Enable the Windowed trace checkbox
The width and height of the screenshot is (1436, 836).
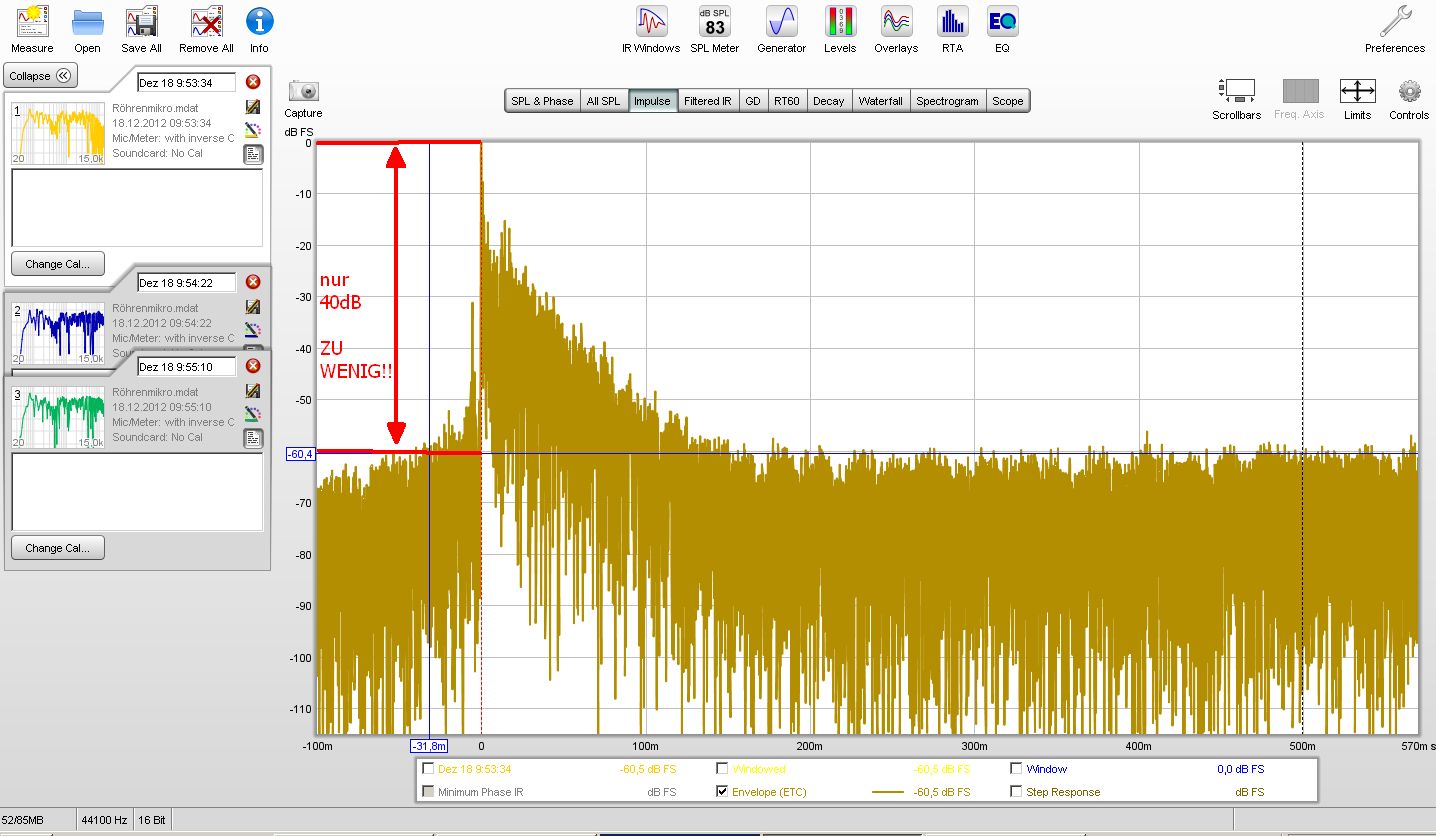pos(723,769)
